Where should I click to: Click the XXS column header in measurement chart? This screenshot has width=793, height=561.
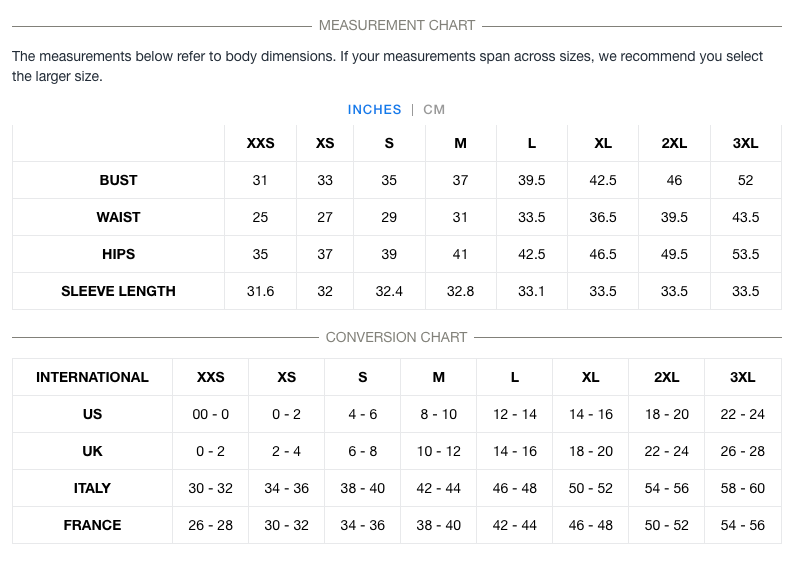tap(260, 143)
